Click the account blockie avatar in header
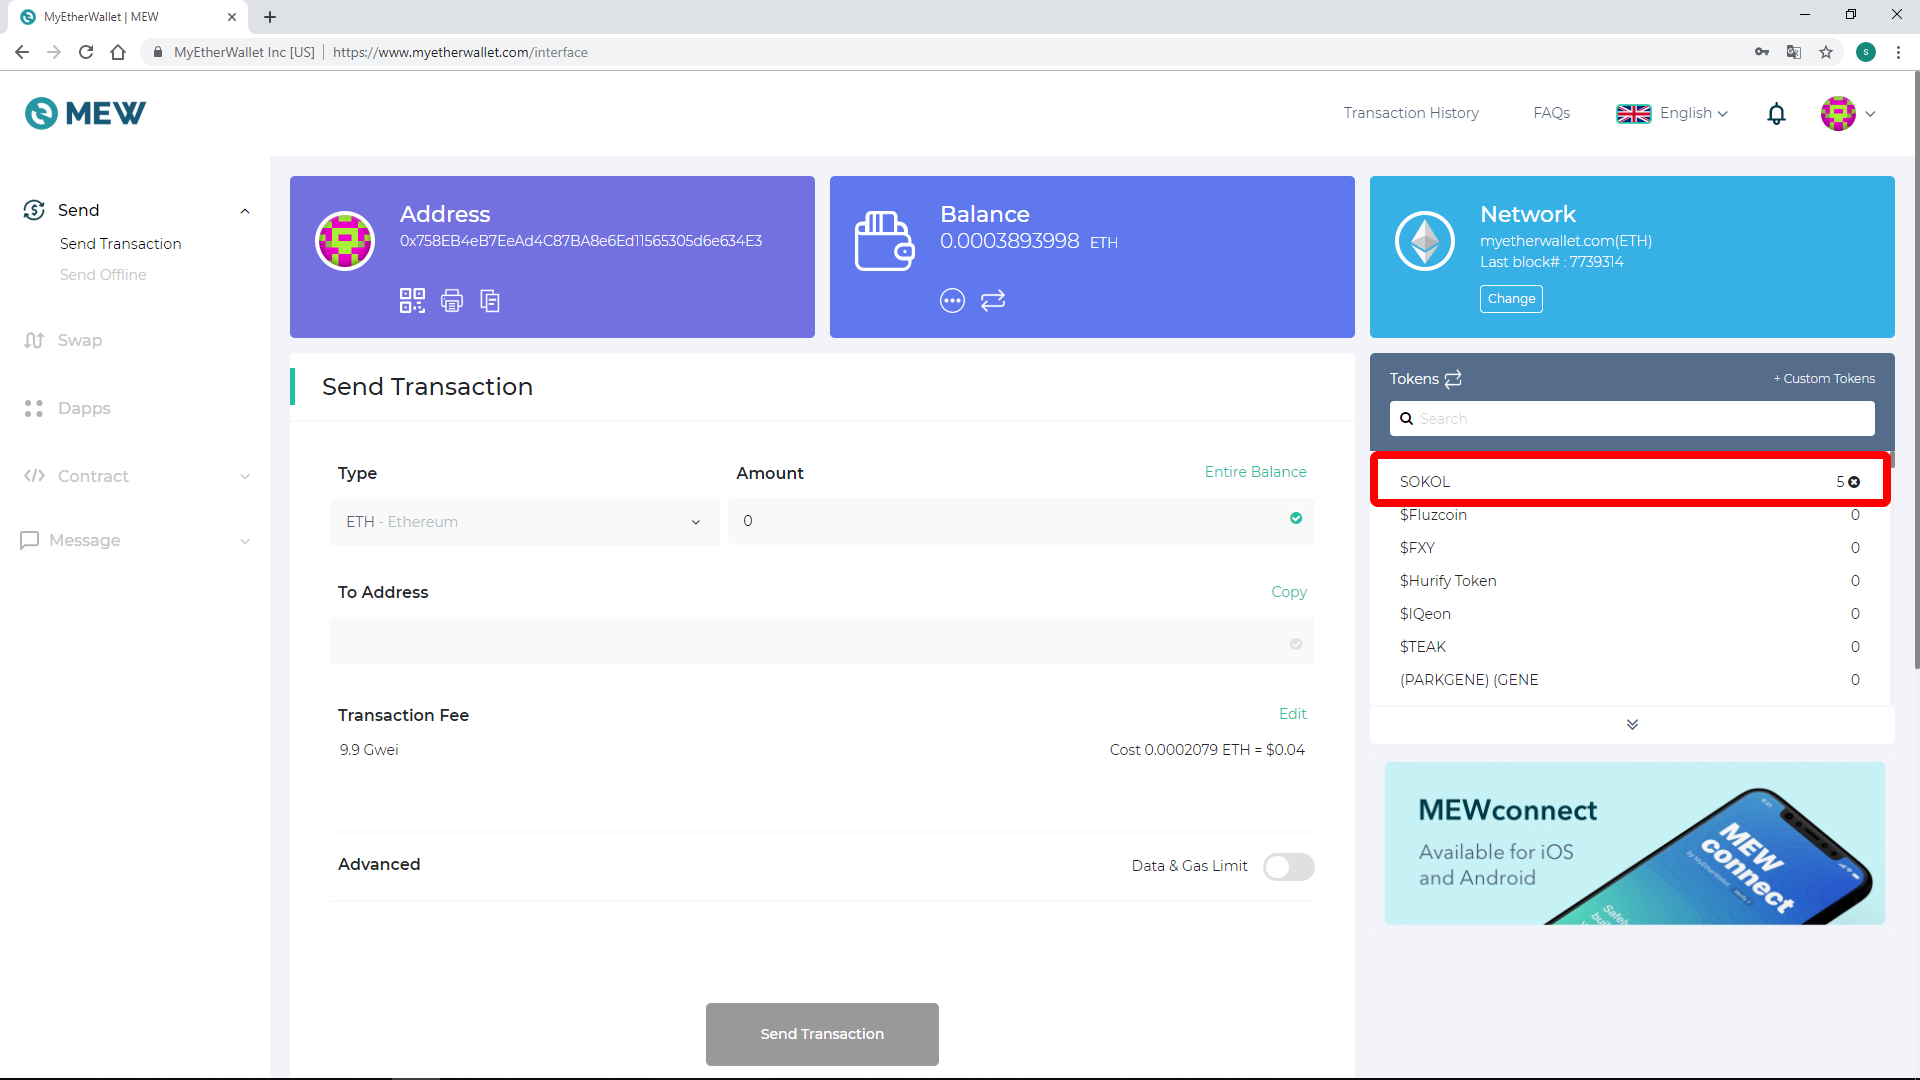 tap(1838, 113)
